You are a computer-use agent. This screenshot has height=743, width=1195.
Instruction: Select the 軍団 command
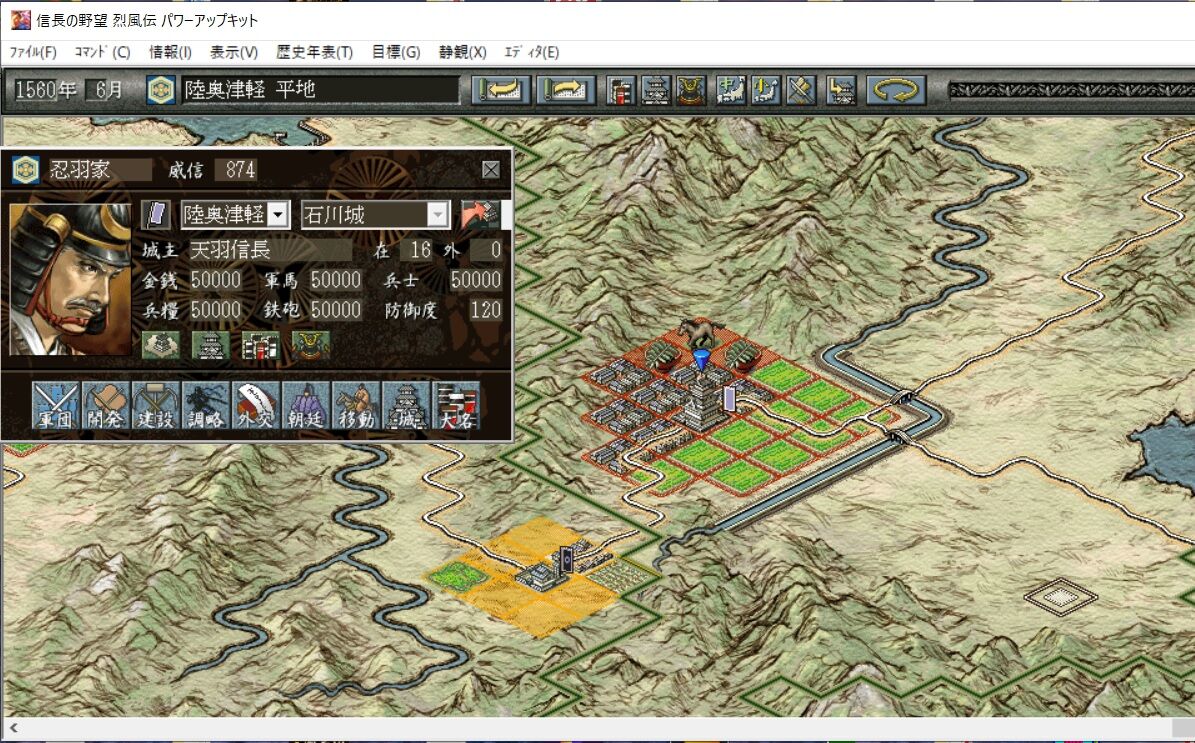[x=56, y=405]
